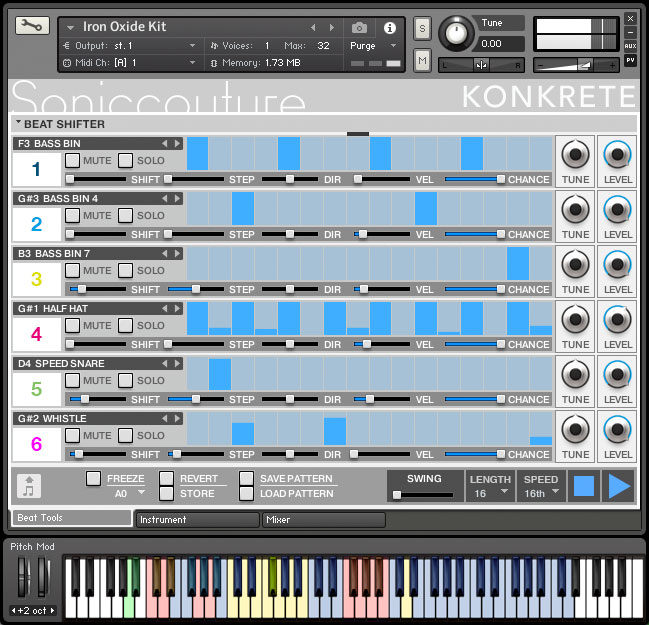Collapse the BEAT SHIFTER section
649x625 pixels.
click(18, 123)
